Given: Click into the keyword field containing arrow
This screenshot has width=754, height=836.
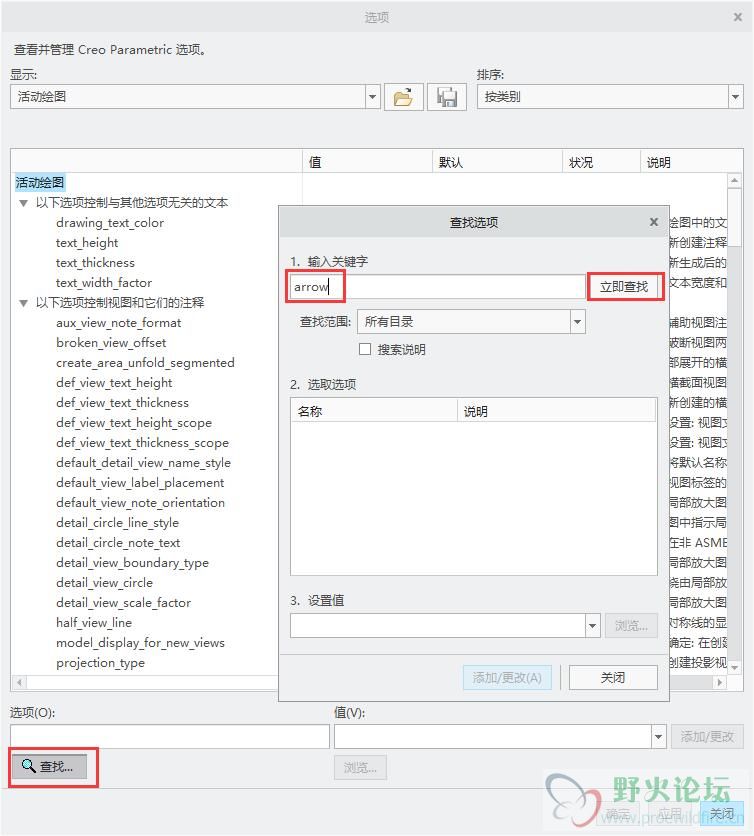Looking at the screenshot, I should 437,287.
